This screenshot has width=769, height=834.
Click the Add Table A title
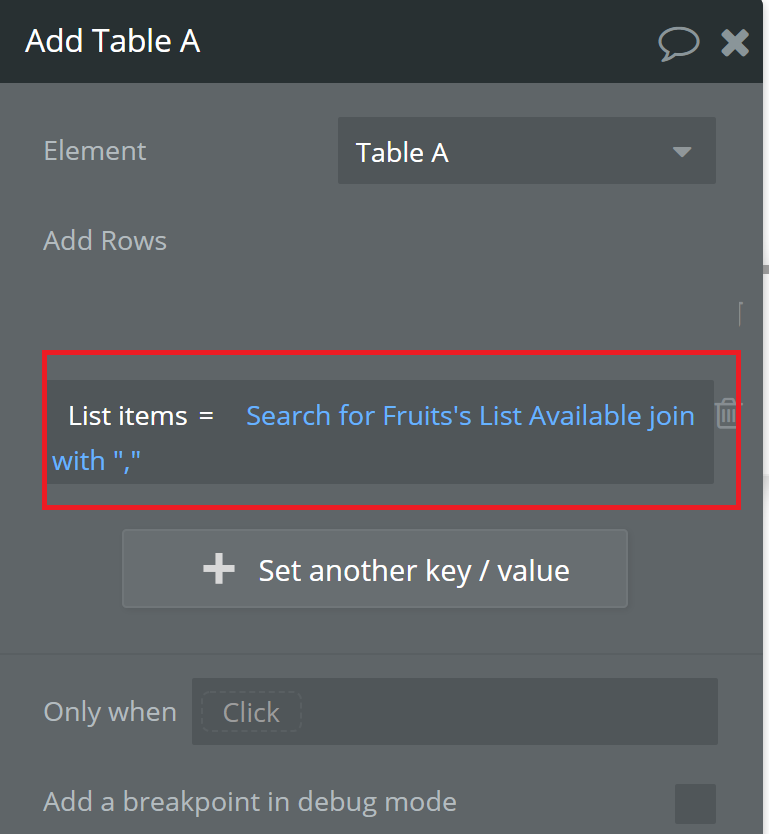[x=113, y=41]
